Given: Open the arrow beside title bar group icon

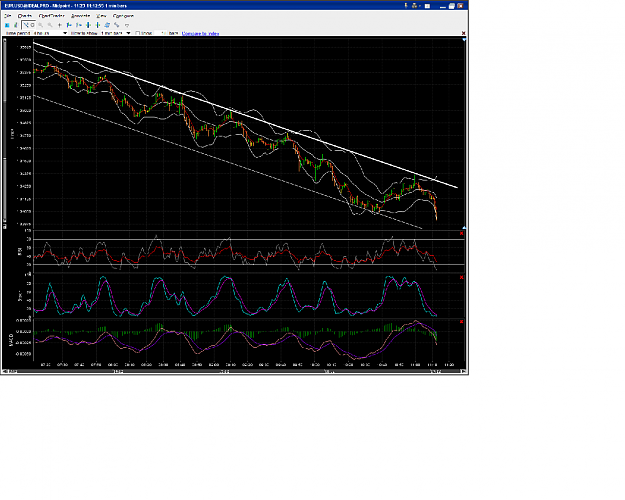Looking at the screenshot, I should 419,6.
